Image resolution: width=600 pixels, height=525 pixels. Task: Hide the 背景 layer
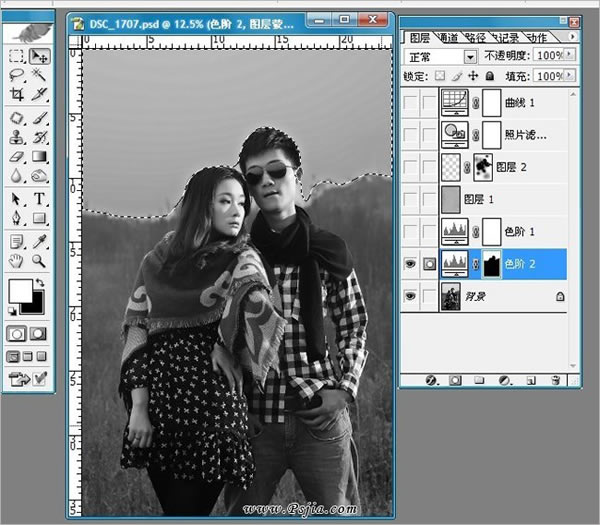click(410, 296)
